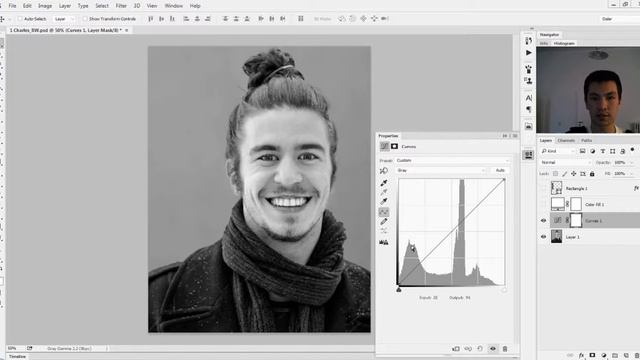
Task: Enable the Auto-Select checkbox
Action: click(20, 19)
